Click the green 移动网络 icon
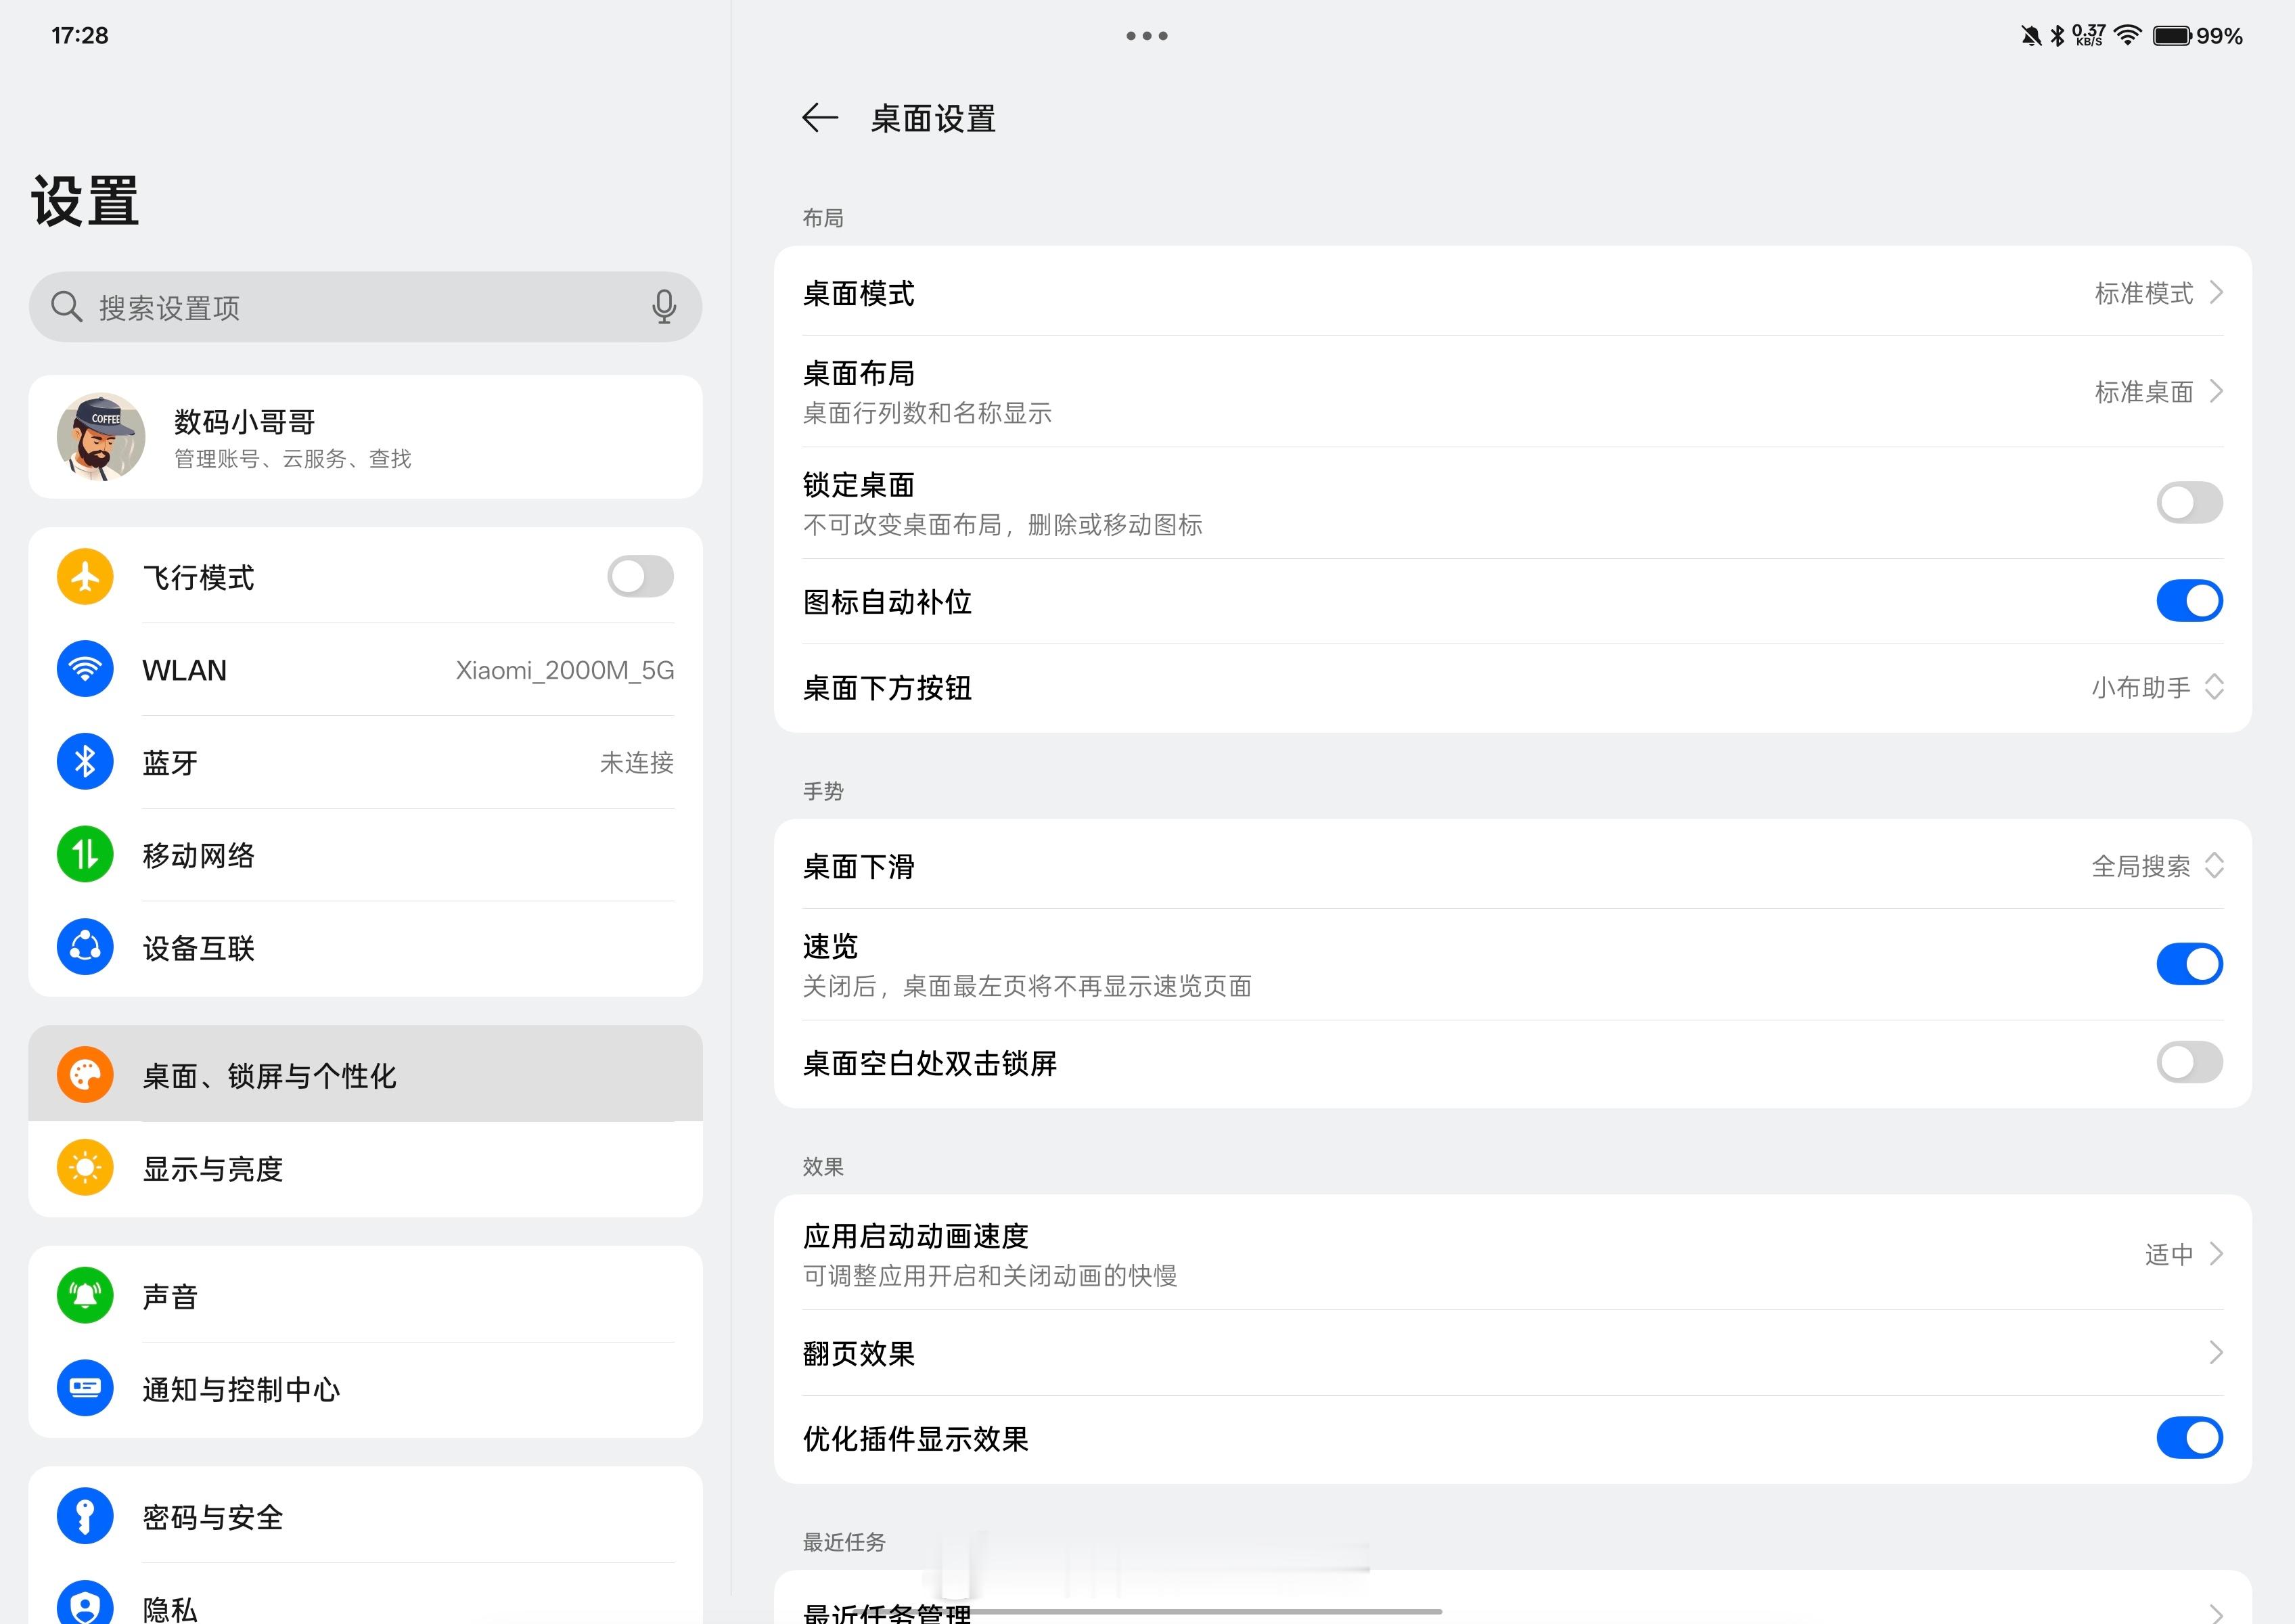This screenshot has height=1624, width=2295. (x=85, y=855)
